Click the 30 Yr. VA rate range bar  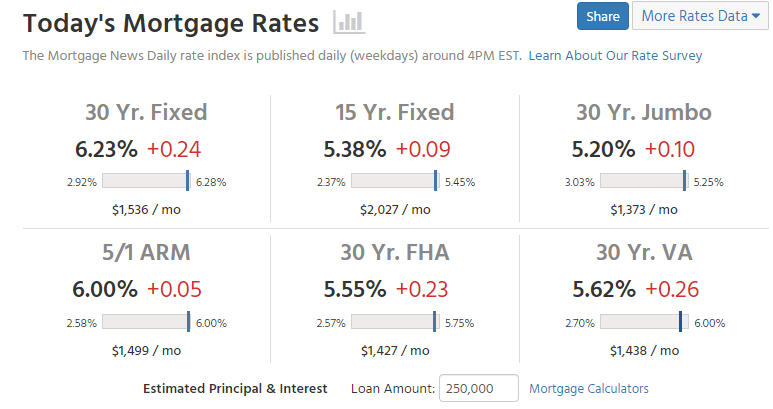(x=643, y=322)
